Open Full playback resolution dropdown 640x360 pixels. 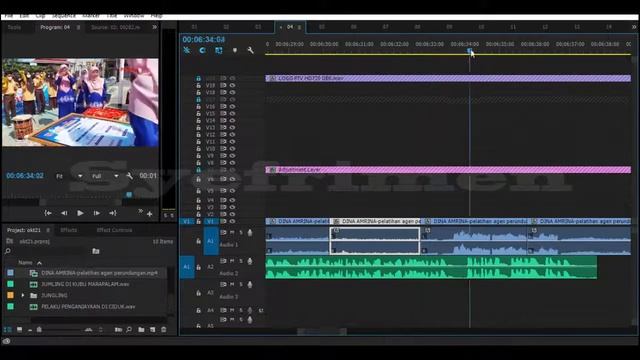(x=104, y=176)
